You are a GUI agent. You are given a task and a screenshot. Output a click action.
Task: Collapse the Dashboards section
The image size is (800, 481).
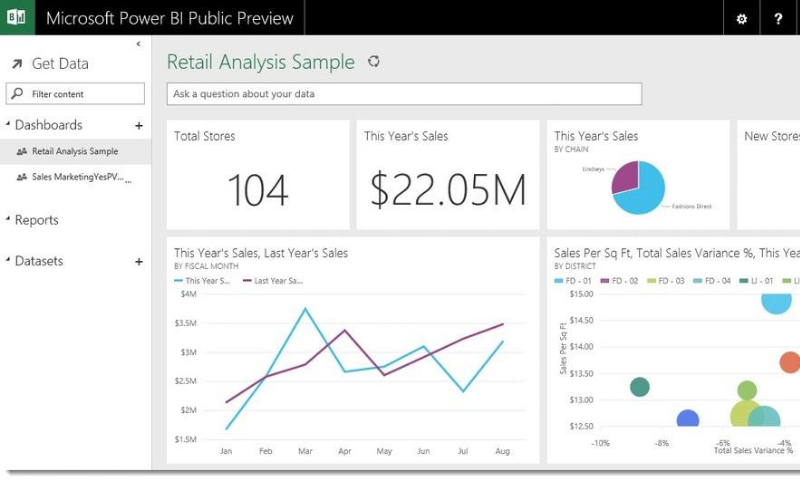[x=8, y=123]
